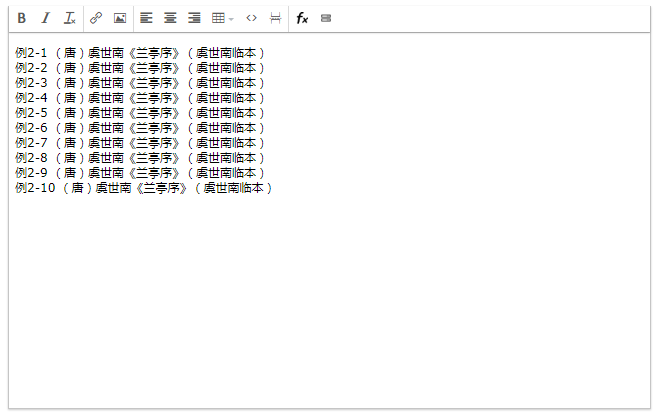The height and width of the screenshot is (417, 658).
Task: Click in the empty editor area below the text
Action: (x=330, y=300)
